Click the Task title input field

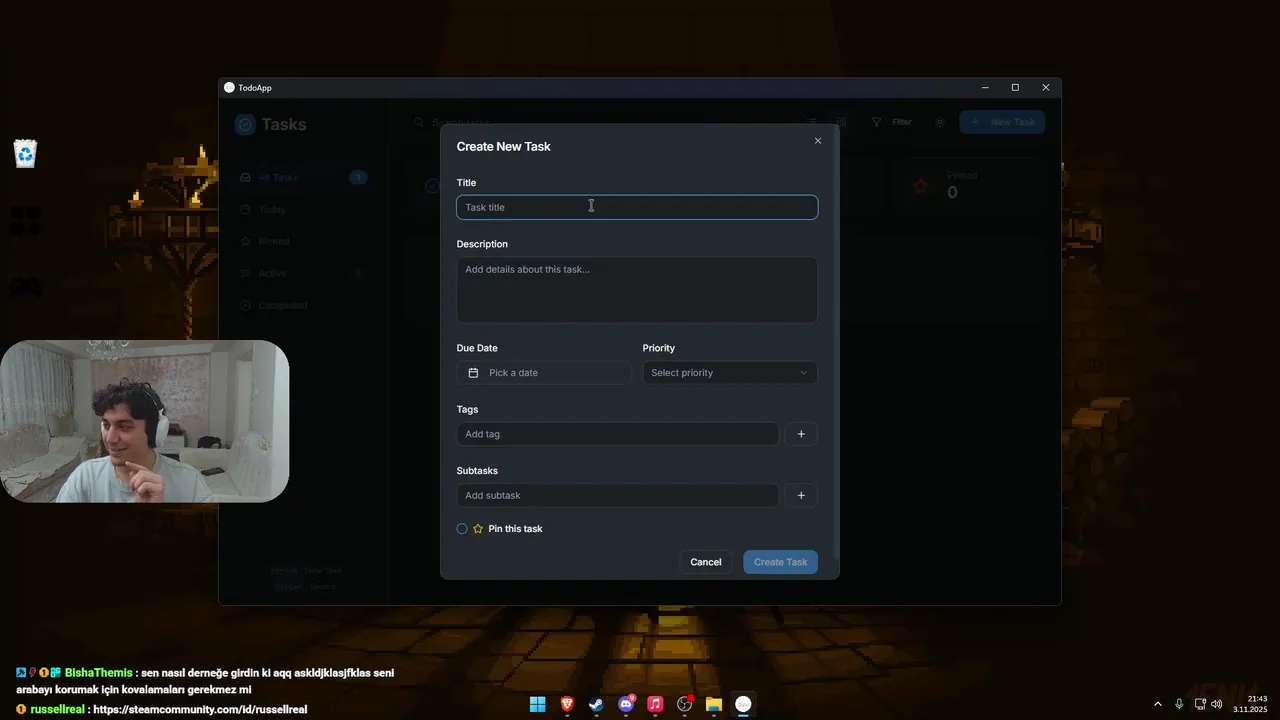(637, 207)
